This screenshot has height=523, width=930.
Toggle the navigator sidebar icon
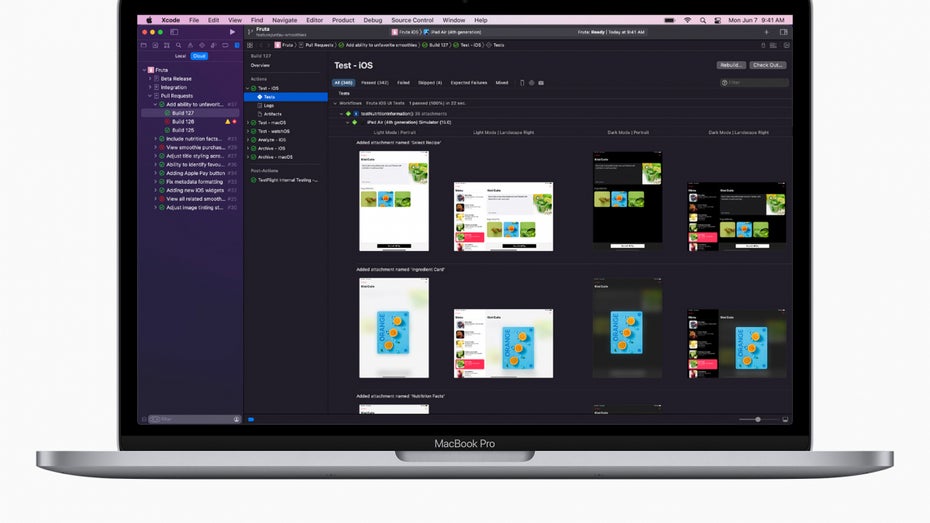(174, 32)
